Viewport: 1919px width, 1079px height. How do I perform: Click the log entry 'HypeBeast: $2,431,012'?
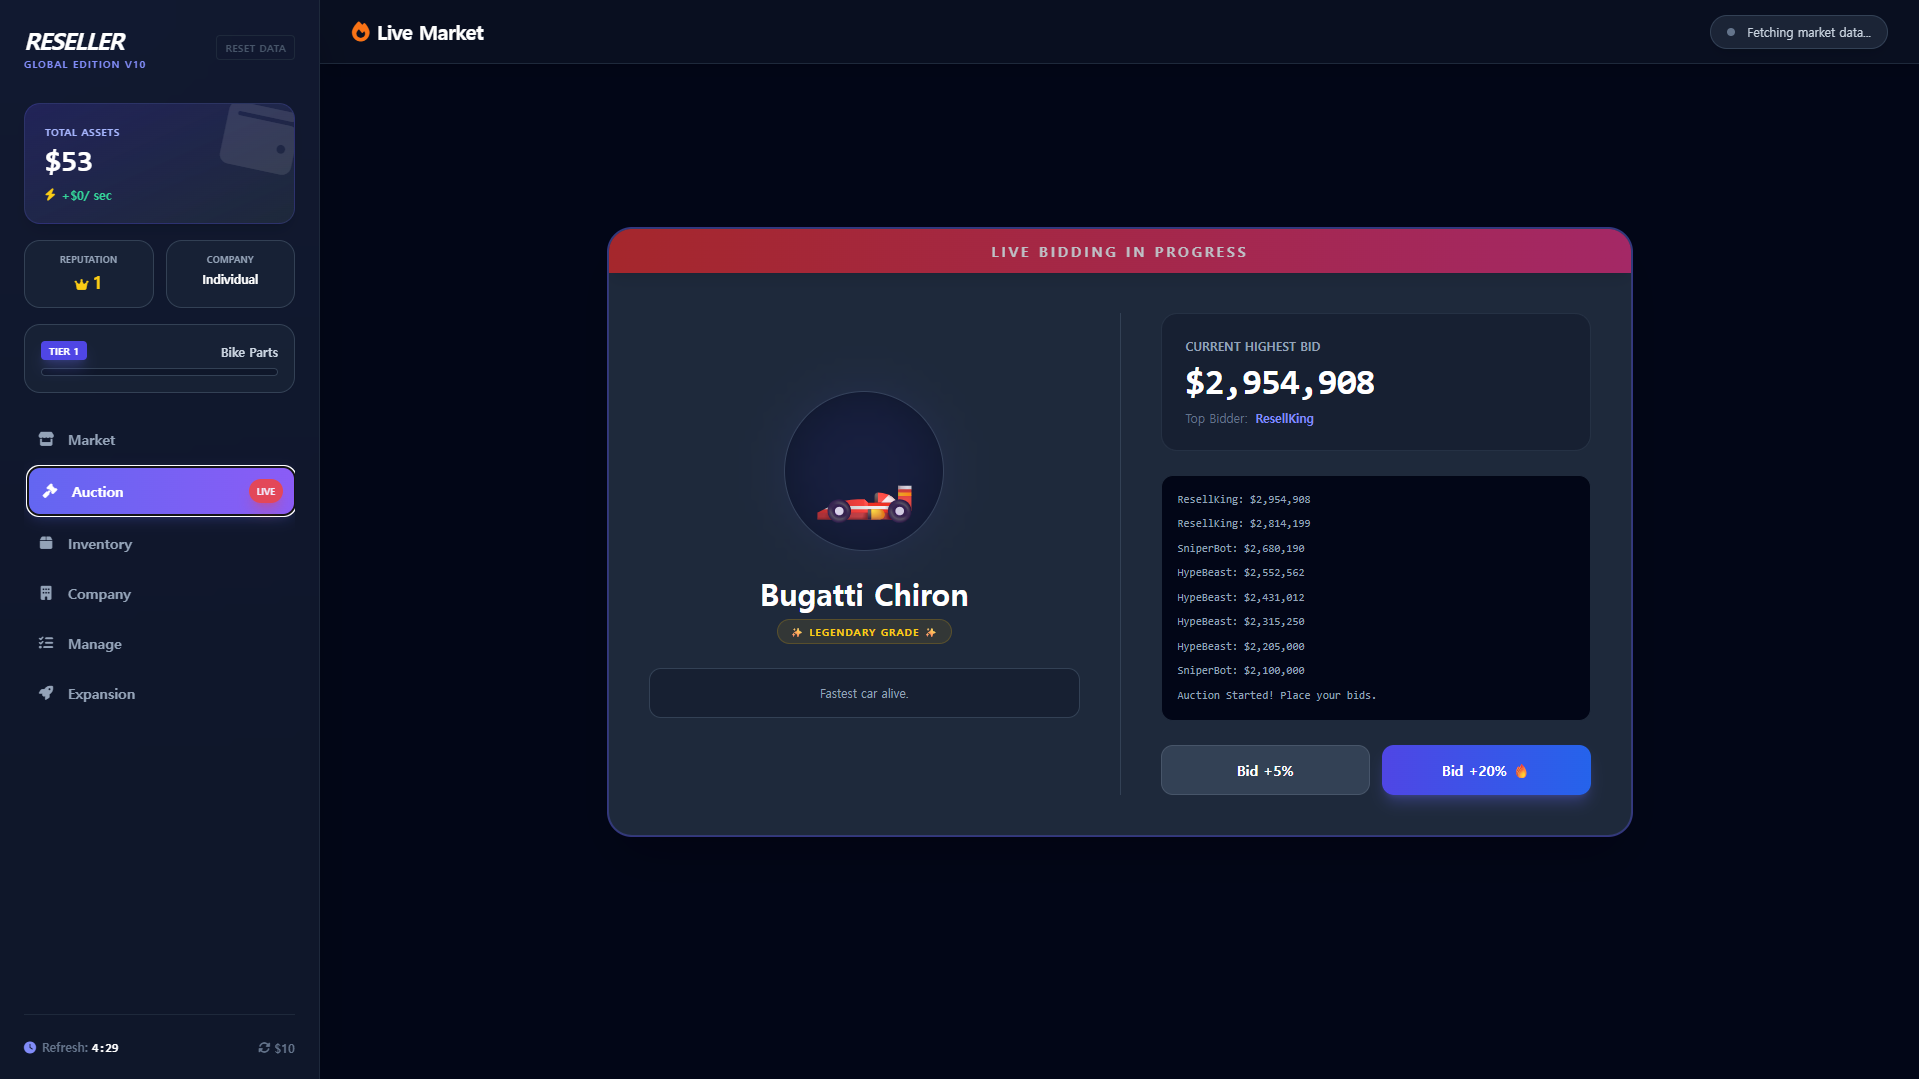(x=1240, y=597)
